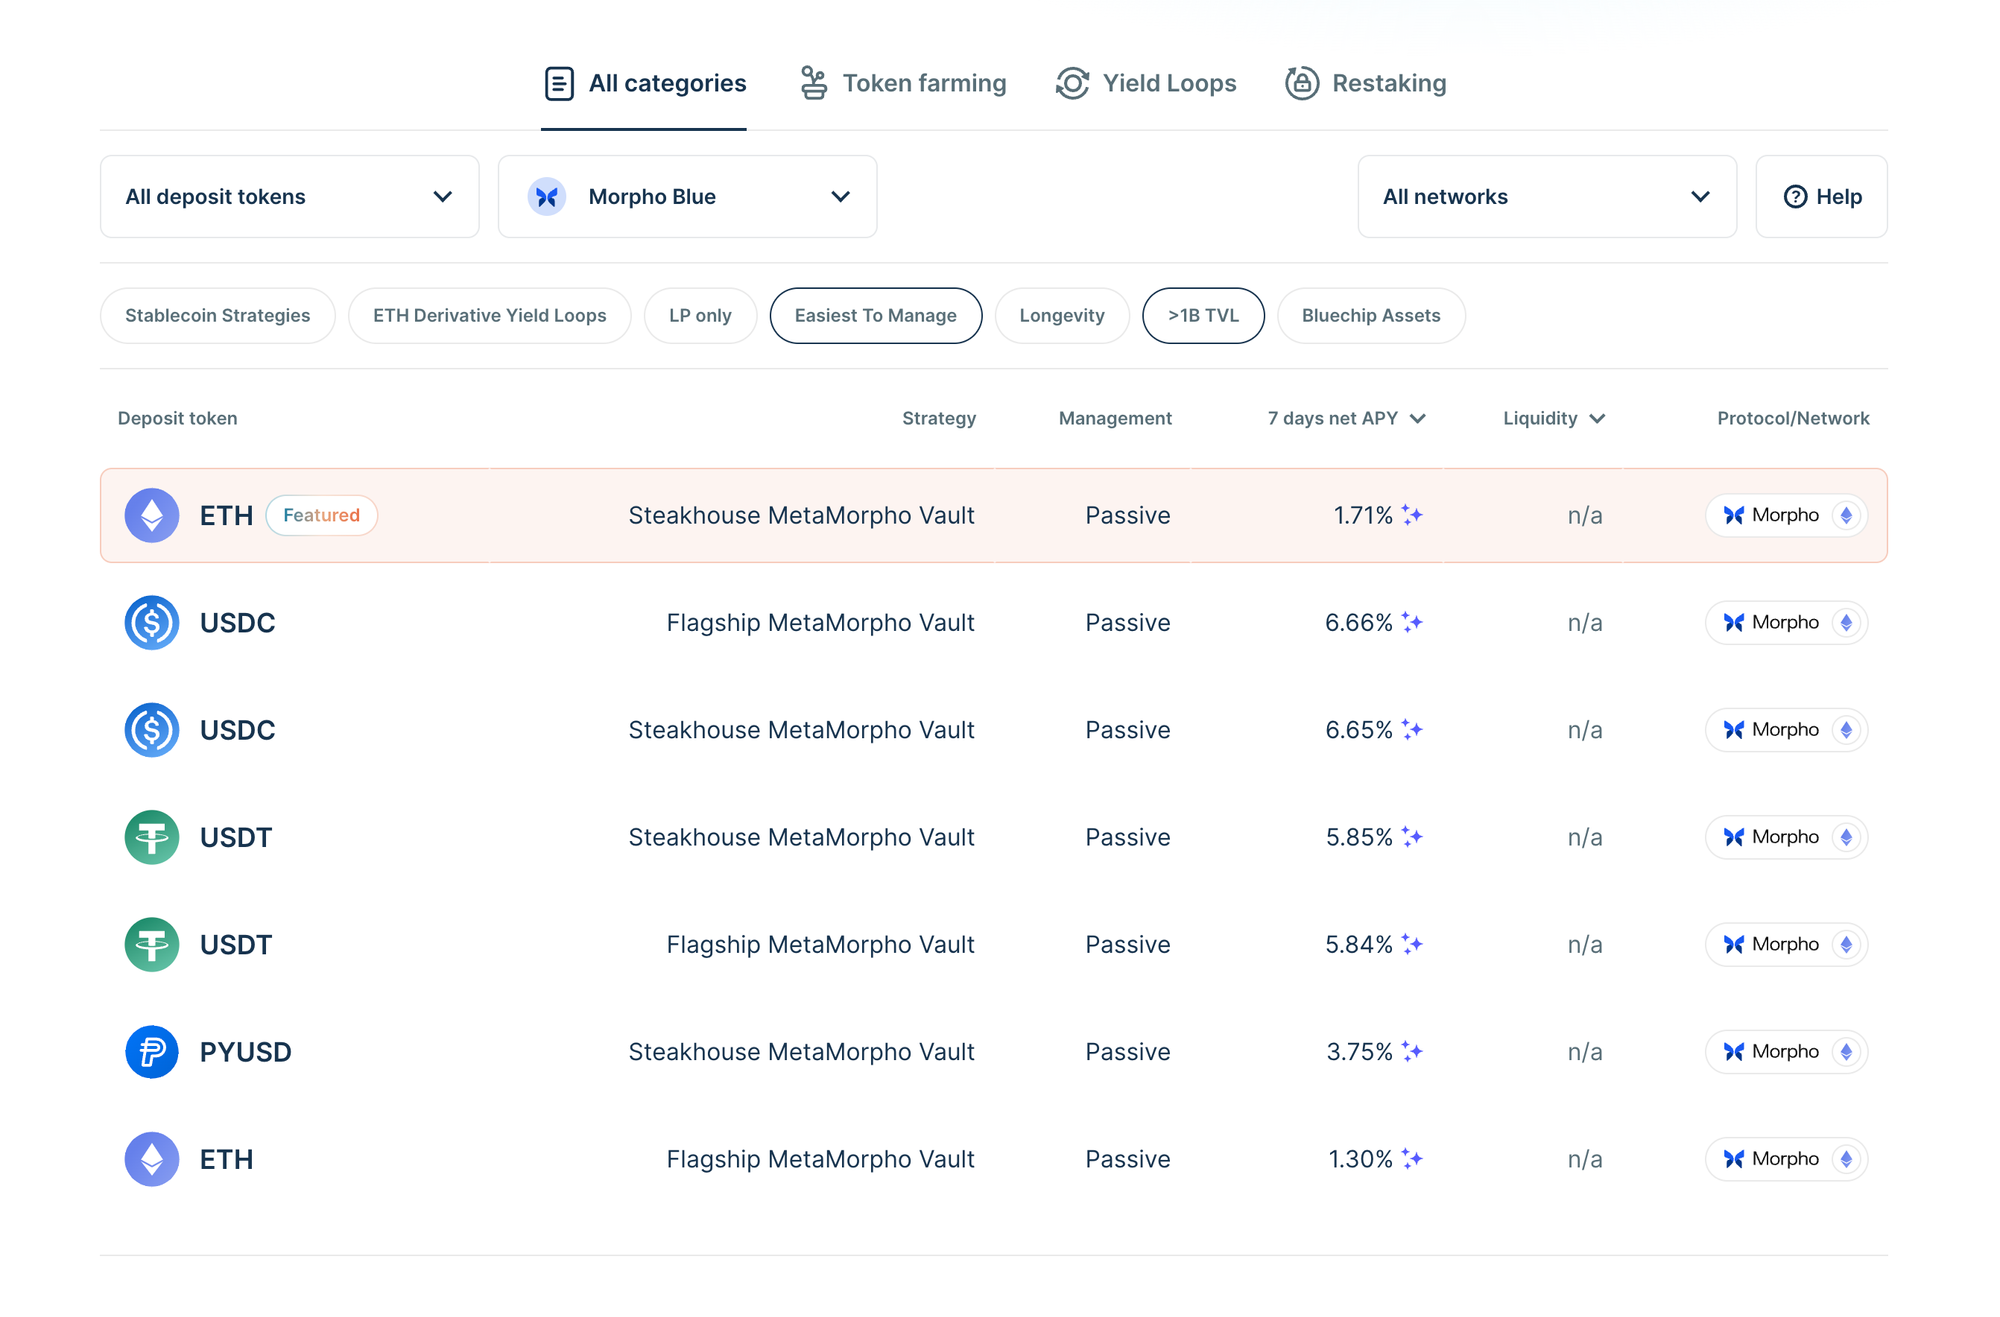The height and width of the screenshot is (1317, 2000).
Task: Click the ETH token icon in Featured row
Action: 152,515
